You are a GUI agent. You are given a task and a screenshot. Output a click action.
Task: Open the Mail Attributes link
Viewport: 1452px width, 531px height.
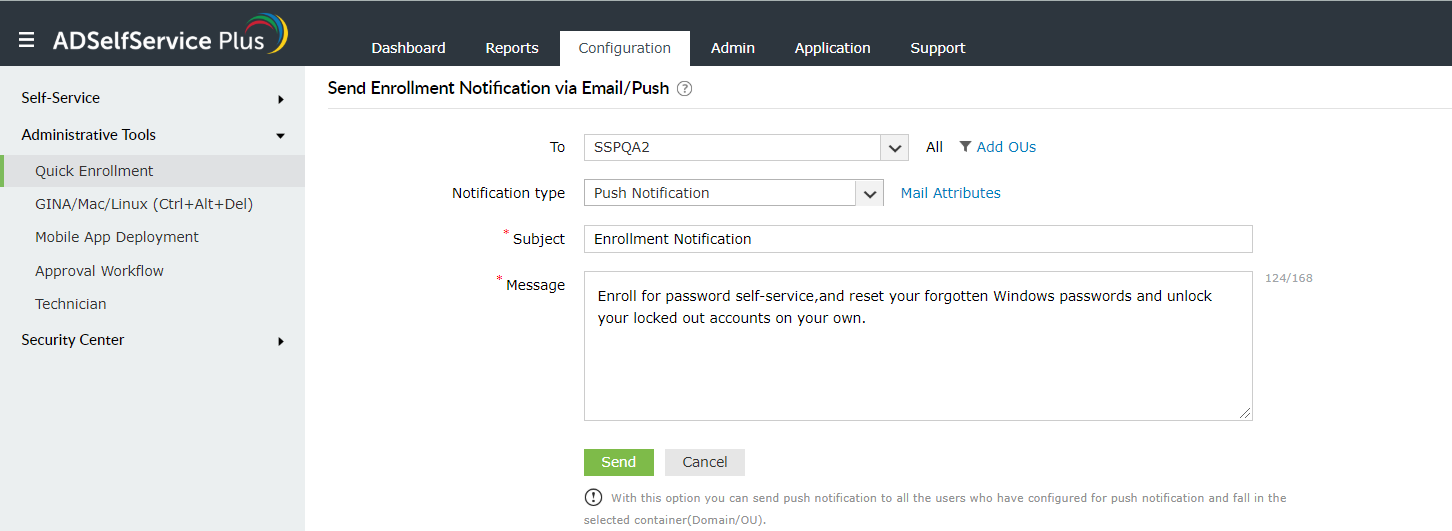pos(950,193)
